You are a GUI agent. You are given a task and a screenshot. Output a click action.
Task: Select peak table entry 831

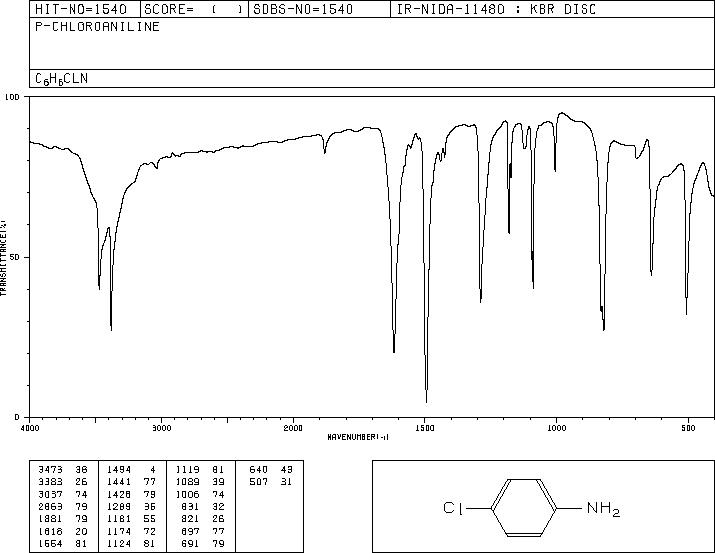pyautogui.click(x=191, y=506)
